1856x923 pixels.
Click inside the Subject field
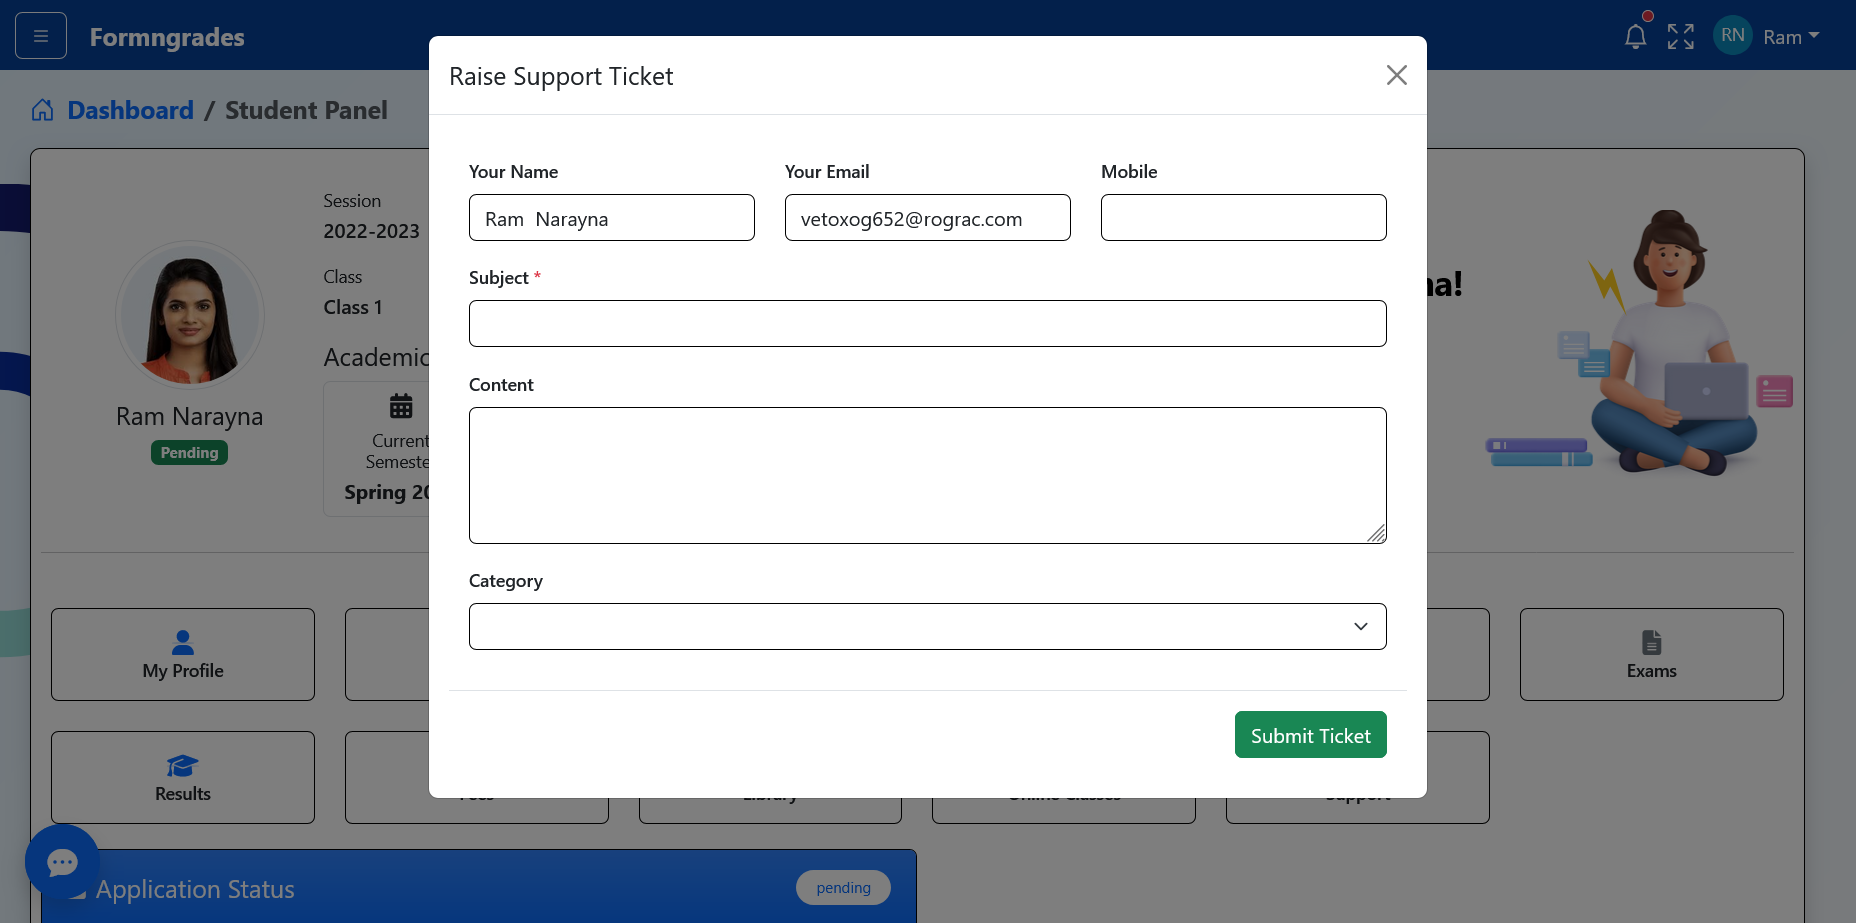[x=927, y=323]
